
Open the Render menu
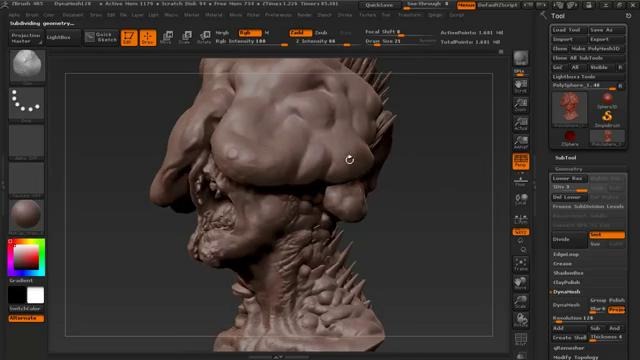(x=304, y=15)
